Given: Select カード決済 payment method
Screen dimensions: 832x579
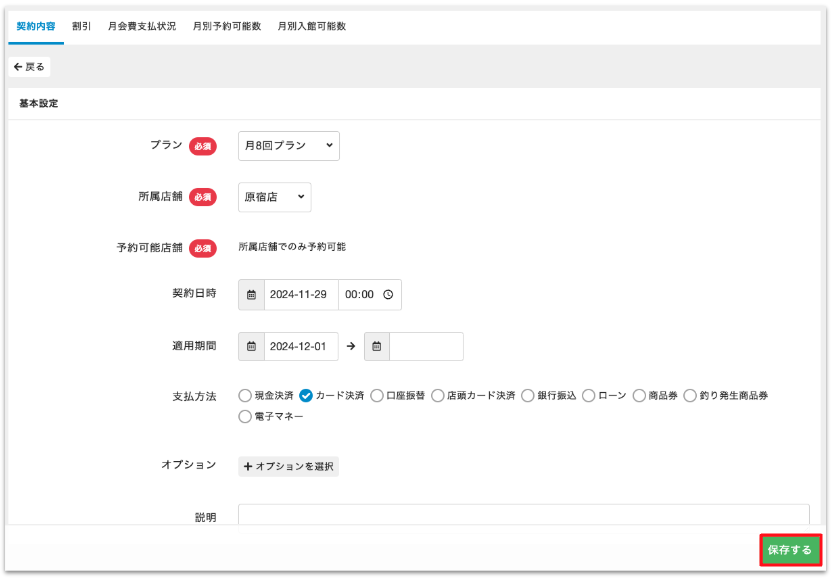Looking at the screenshot, I should (x=306, y=396).
